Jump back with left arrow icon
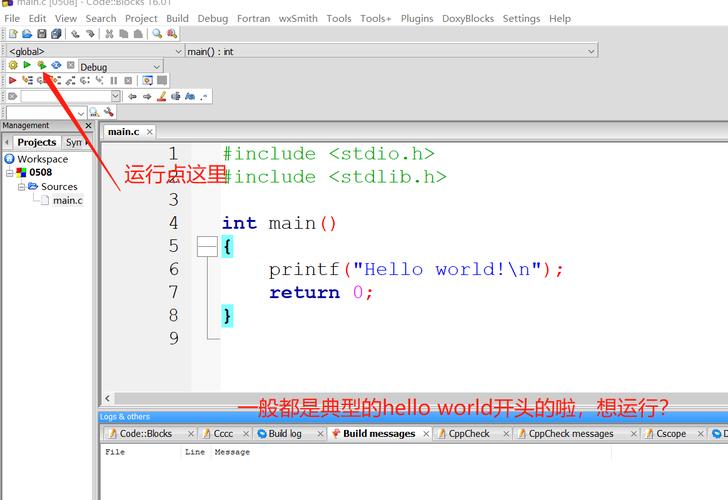 132,96
